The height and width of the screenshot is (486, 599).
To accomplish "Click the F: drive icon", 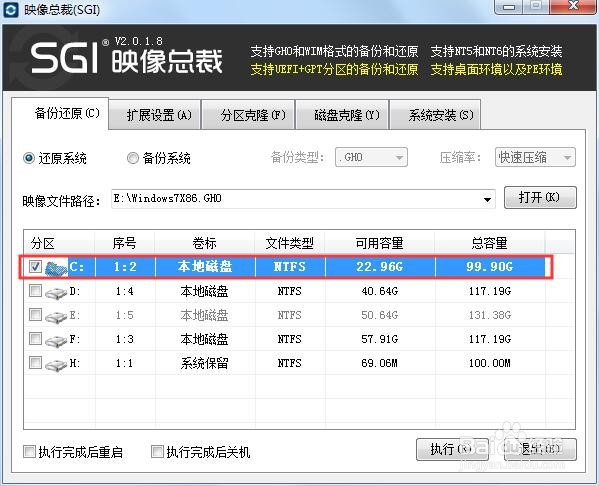I will point(56,341).
